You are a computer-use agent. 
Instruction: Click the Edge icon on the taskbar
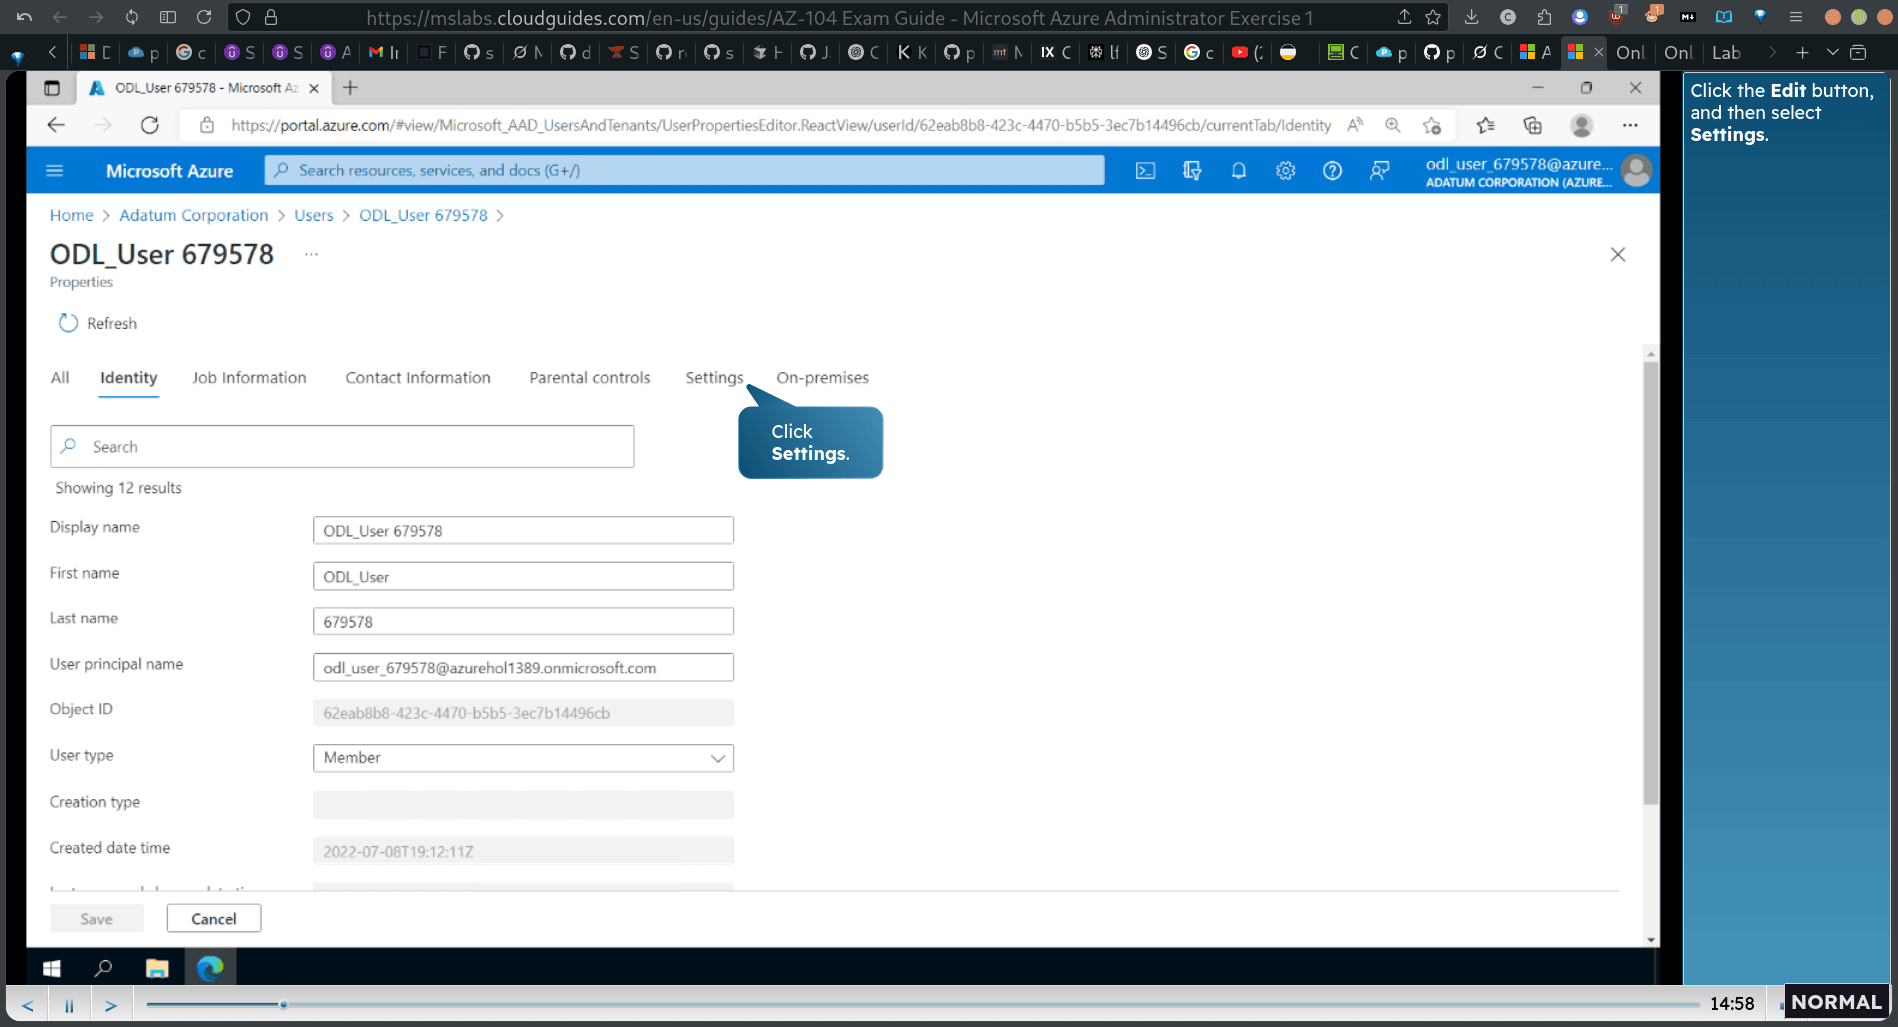click(210, 968)
